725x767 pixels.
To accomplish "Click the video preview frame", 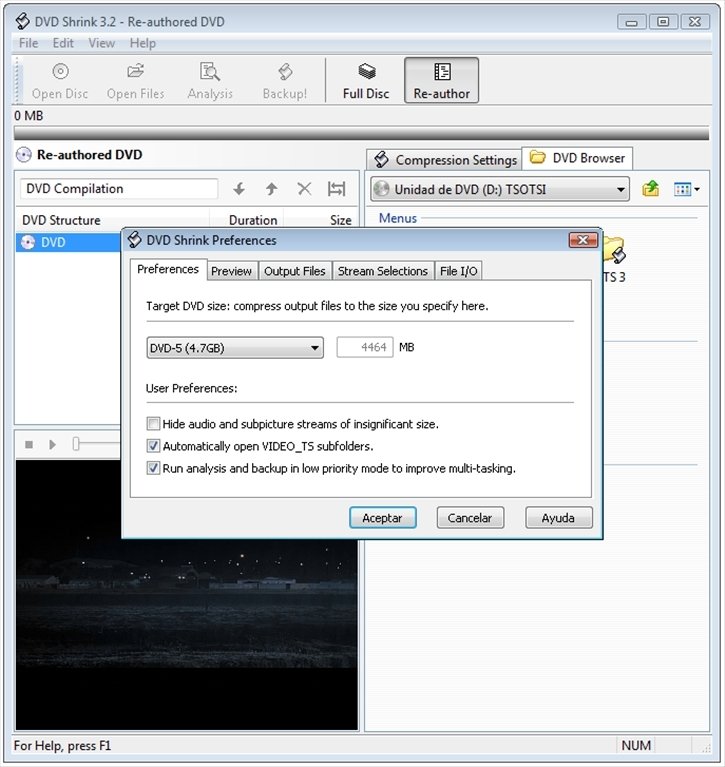I will (186, 594).
